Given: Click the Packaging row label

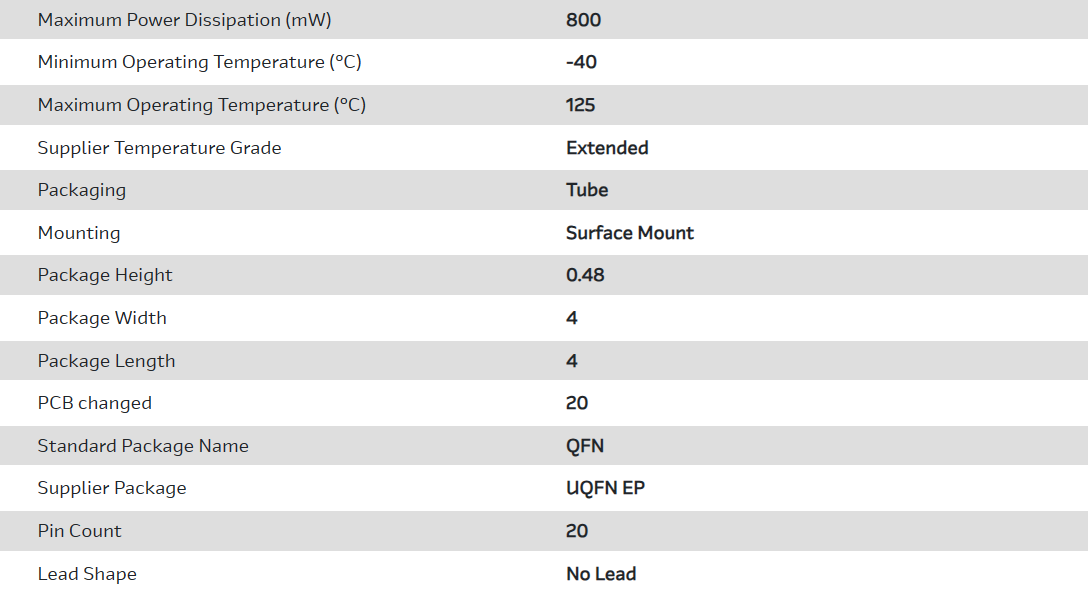Looking at the screenshot, I should click(x=82, y=190).
